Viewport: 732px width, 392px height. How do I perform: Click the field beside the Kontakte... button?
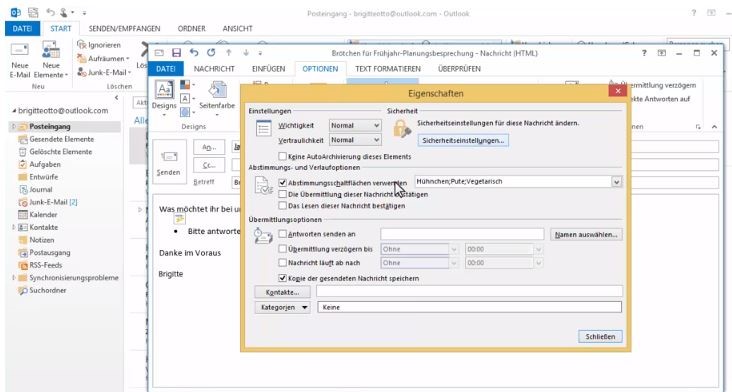tap(469, 291)
